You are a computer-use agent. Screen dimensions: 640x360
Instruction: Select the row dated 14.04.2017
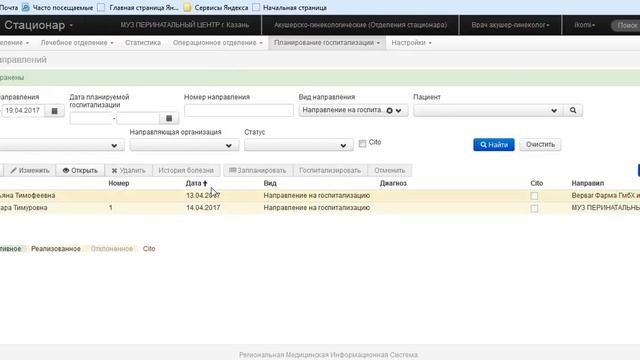tap(320, 208)
